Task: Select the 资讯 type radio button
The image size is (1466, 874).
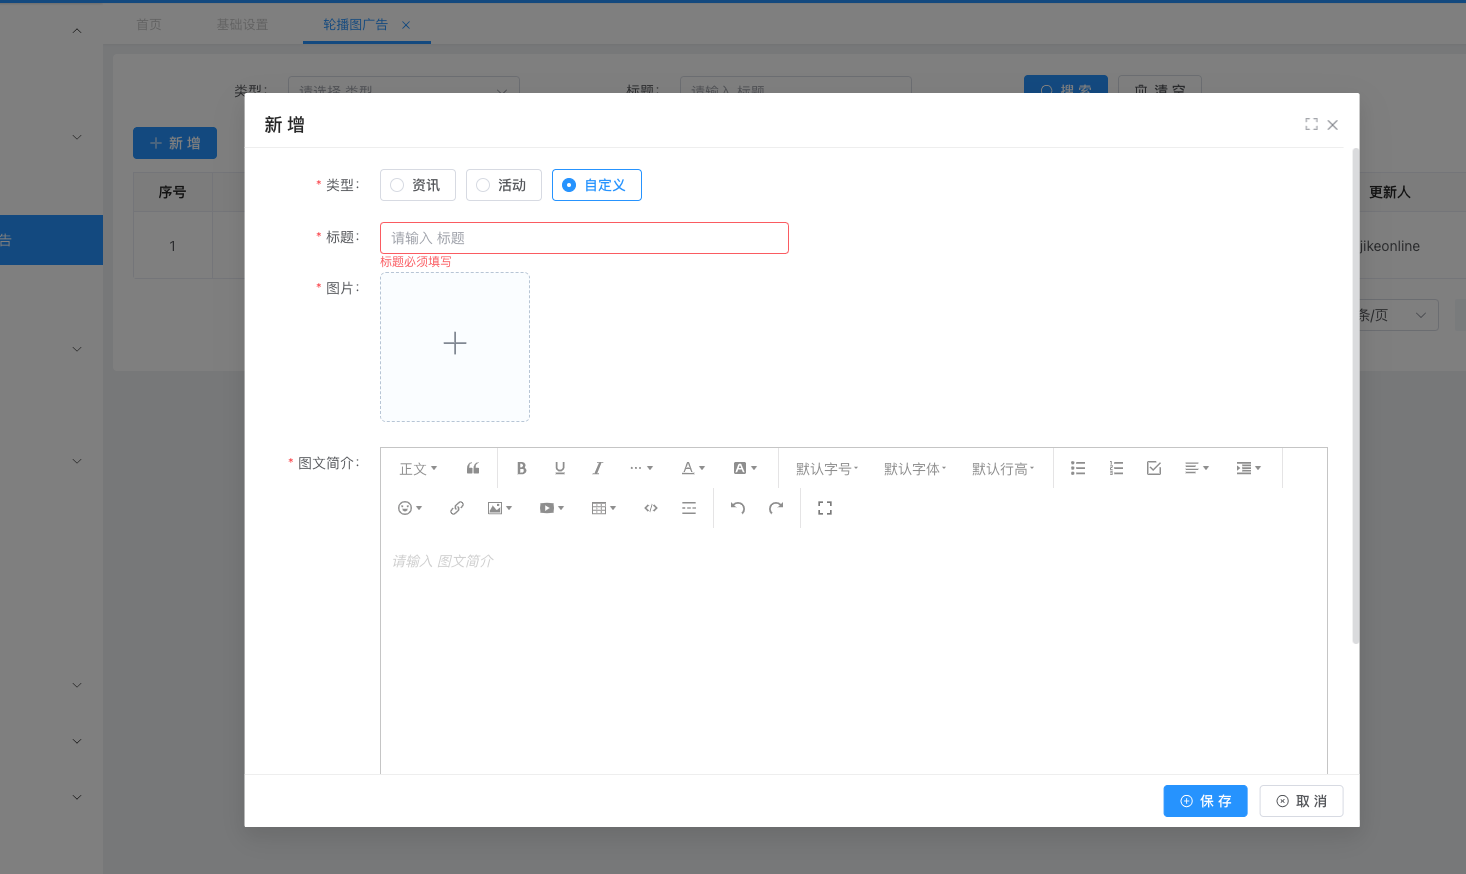Action: click(417, 185)
